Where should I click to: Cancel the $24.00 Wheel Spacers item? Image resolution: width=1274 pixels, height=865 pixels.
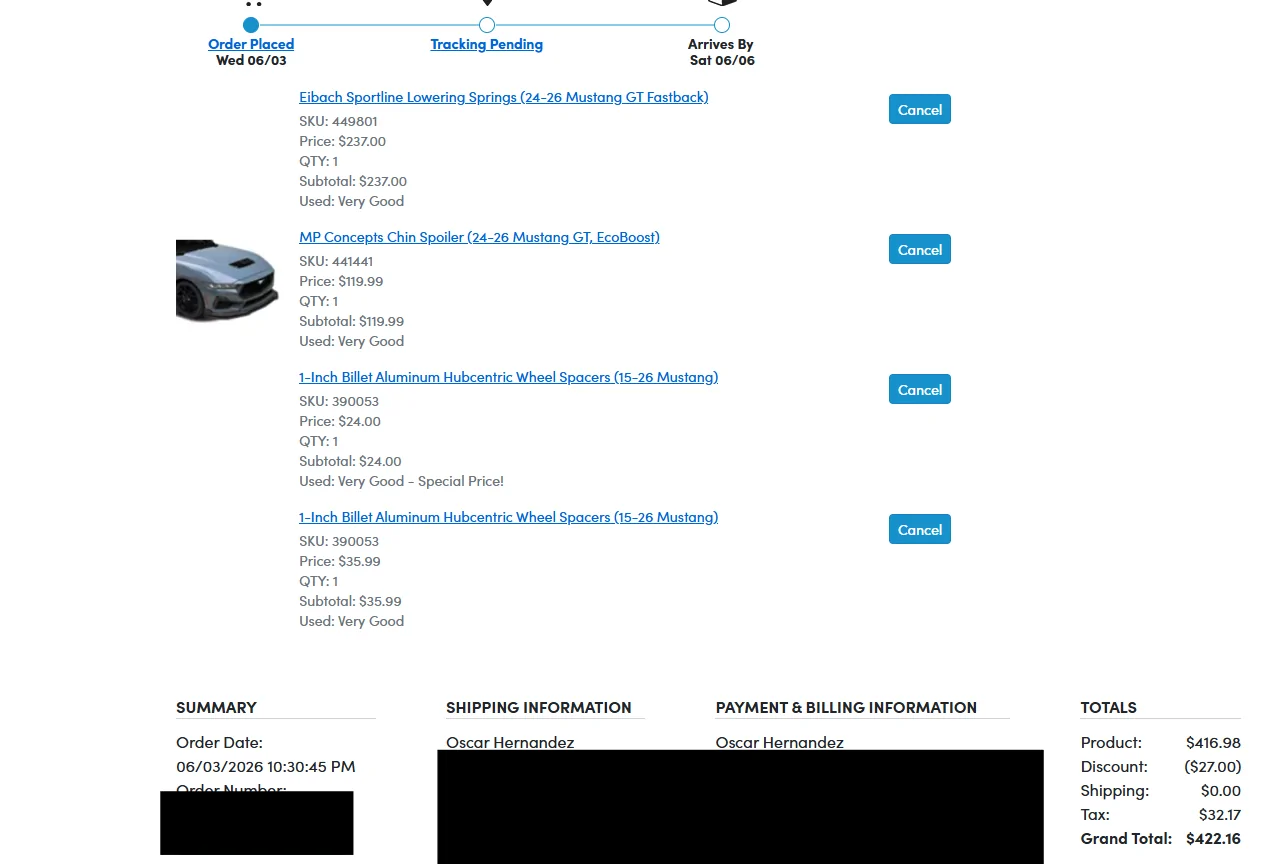pyautogui.click(x=920, y=389)
